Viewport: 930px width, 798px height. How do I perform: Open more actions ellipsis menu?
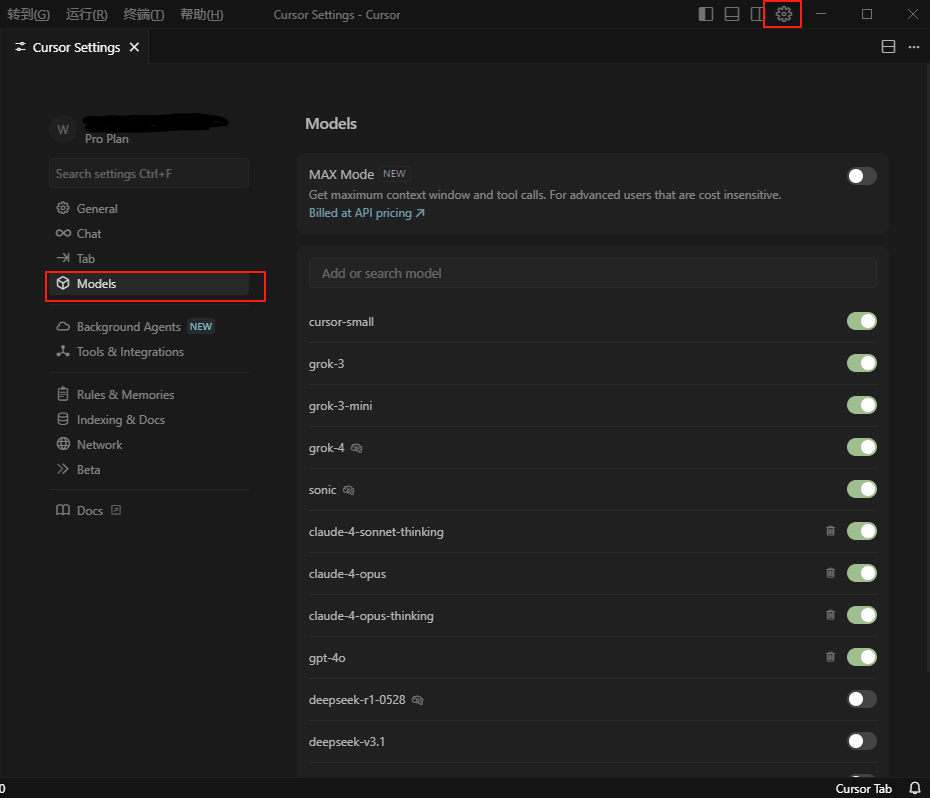pyautogui.click(x=913, y=47)
